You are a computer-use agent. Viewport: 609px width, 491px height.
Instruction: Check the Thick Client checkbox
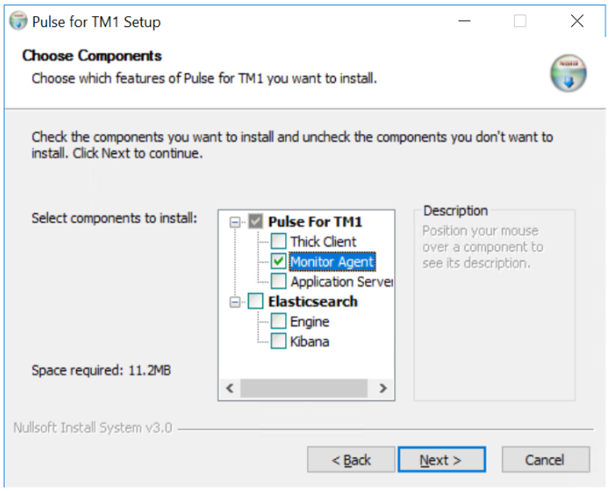(278, 241)
